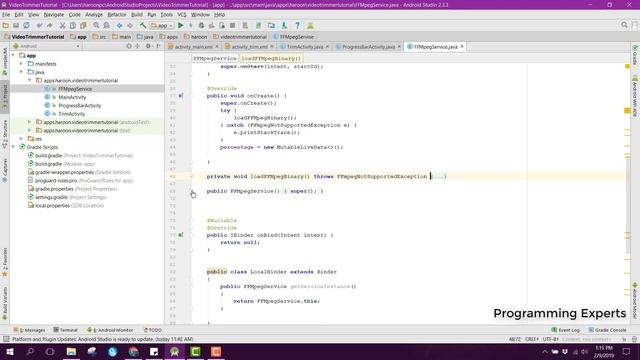Image resolution: width=640 pixels, height=360 pixels.
Task: Open gradle.properties file
Action: pyautogui.click(x=54, y=189)
